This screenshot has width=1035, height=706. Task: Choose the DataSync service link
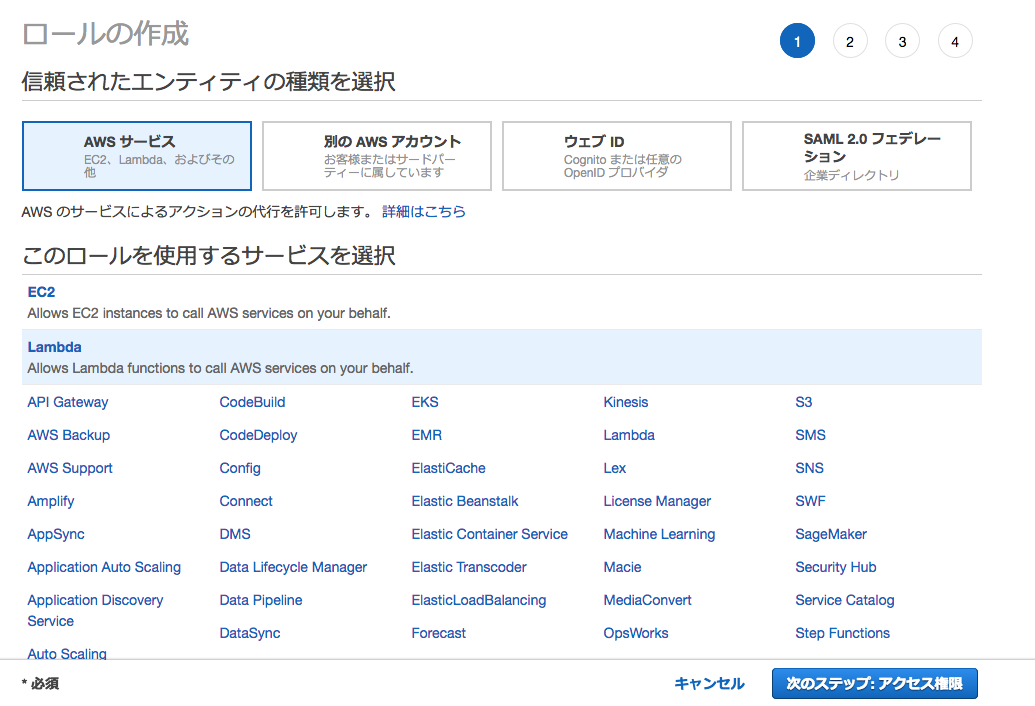point(250,633)
